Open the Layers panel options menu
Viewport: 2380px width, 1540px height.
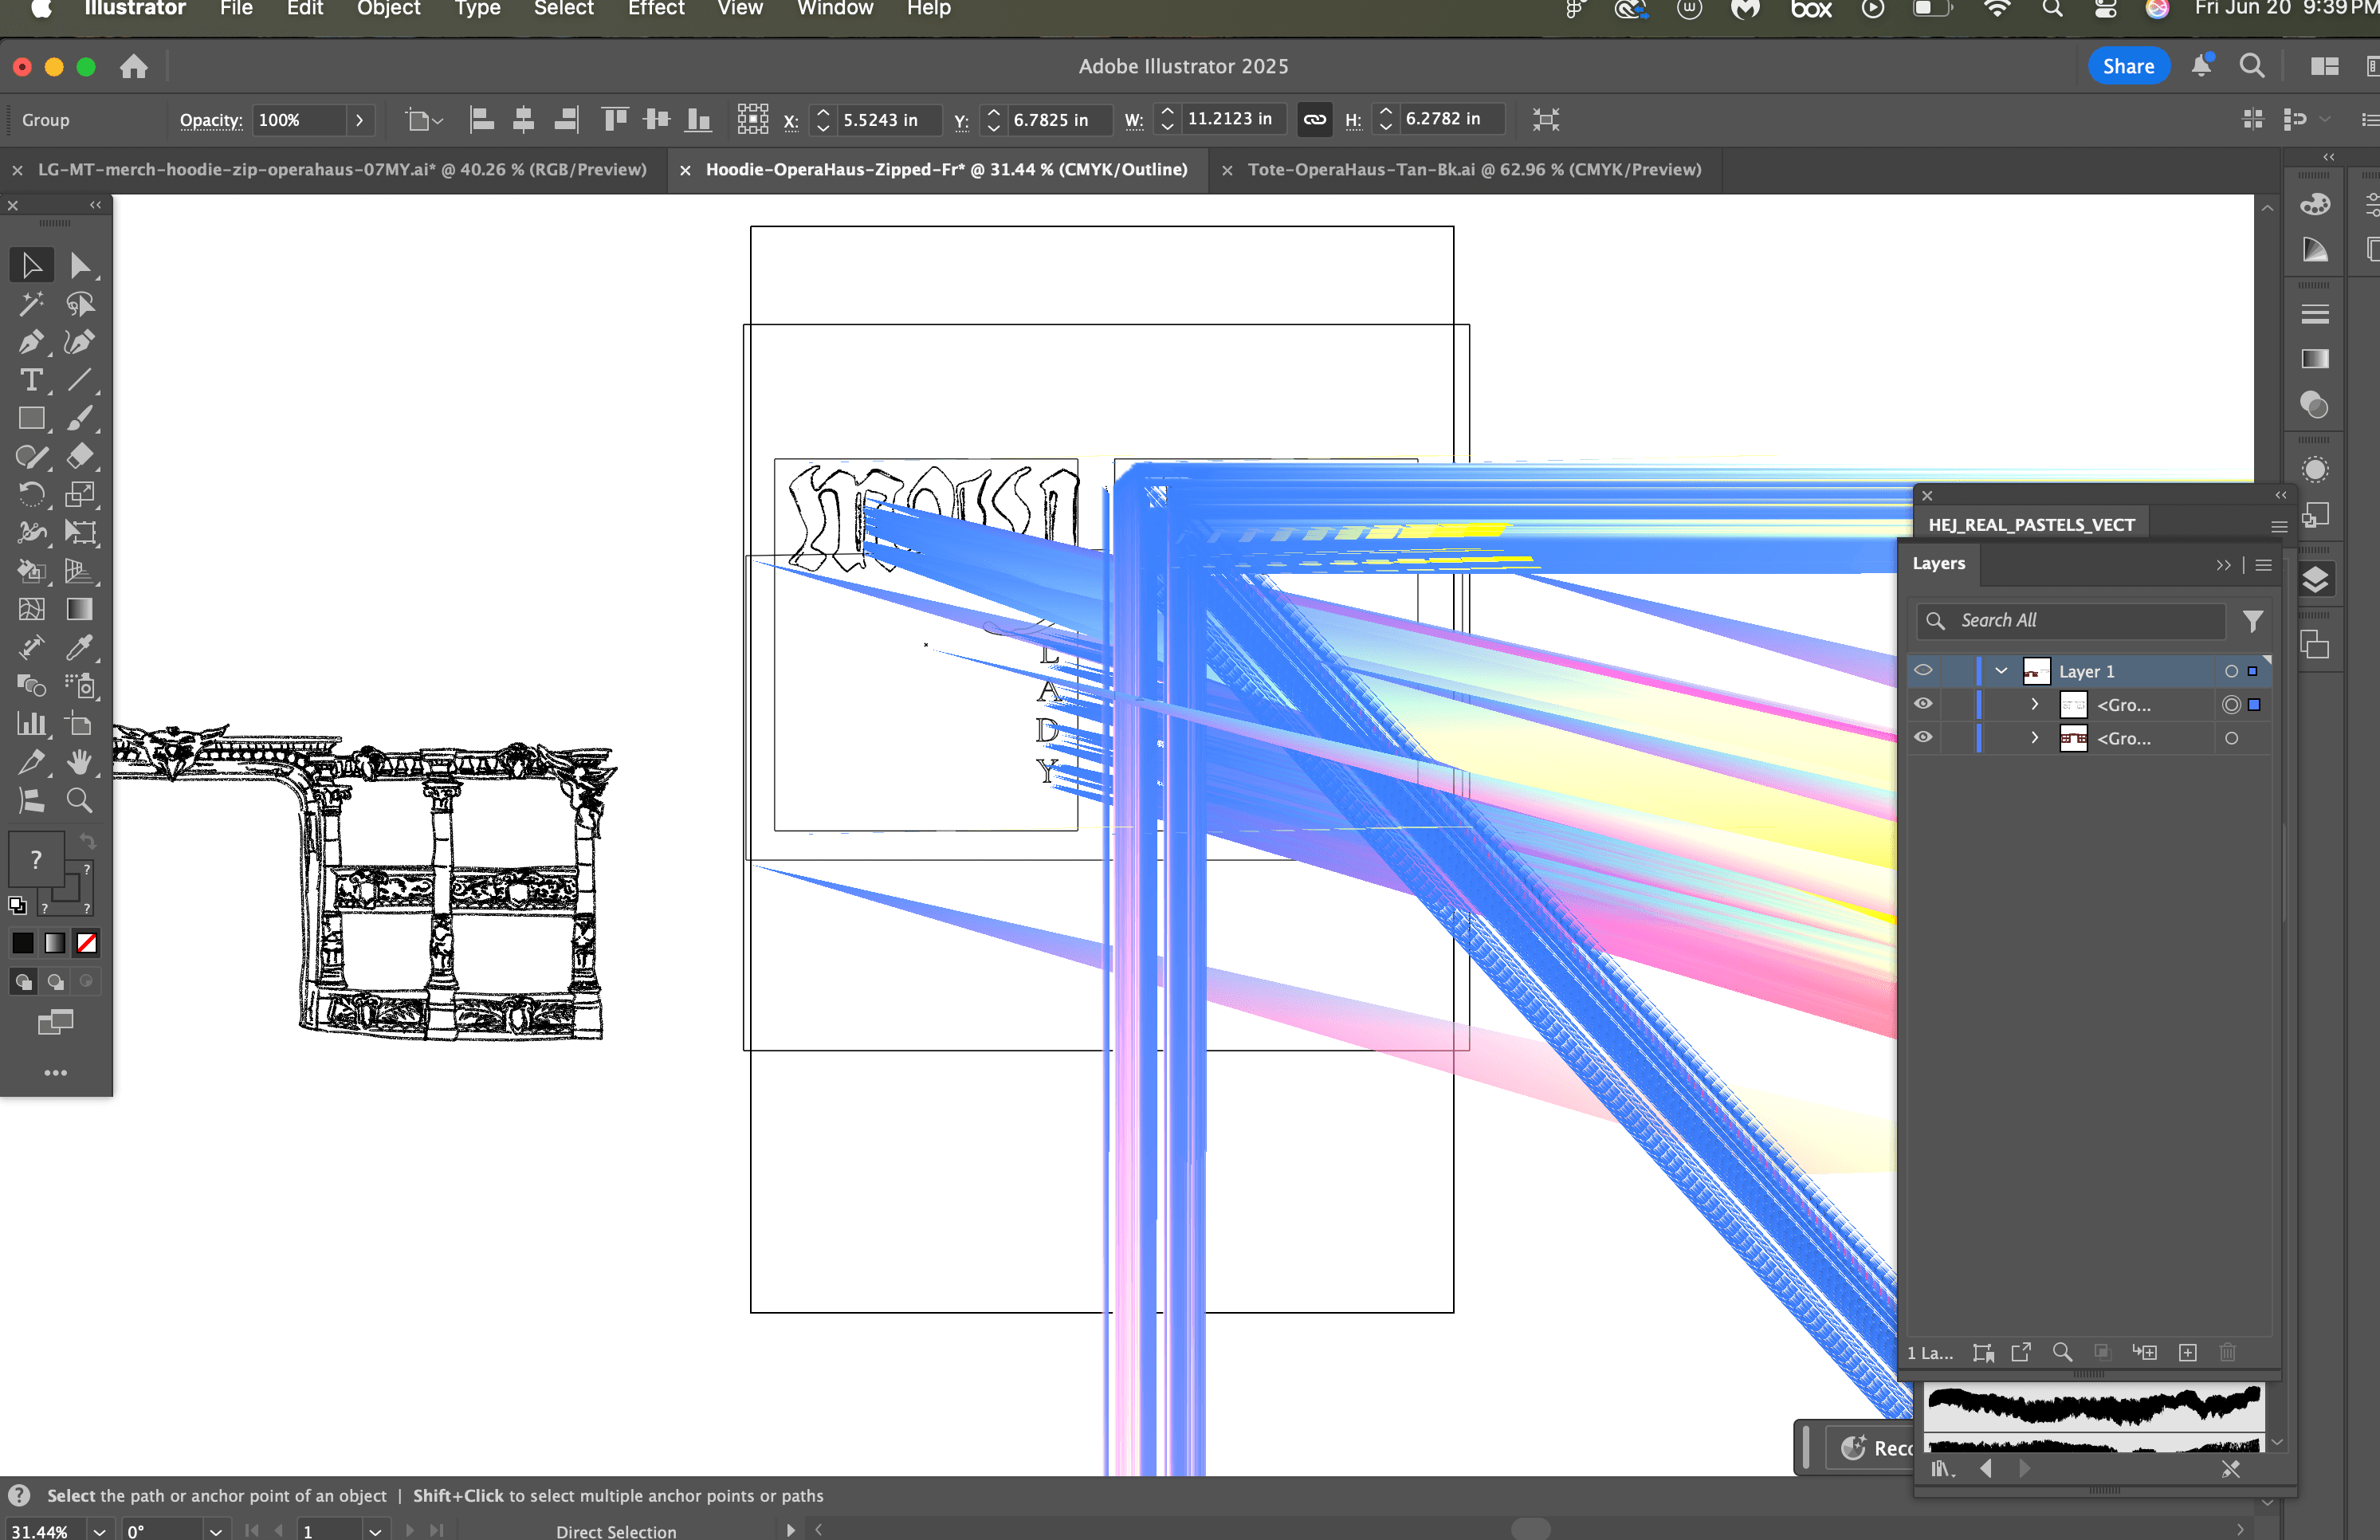[2264, 565]
